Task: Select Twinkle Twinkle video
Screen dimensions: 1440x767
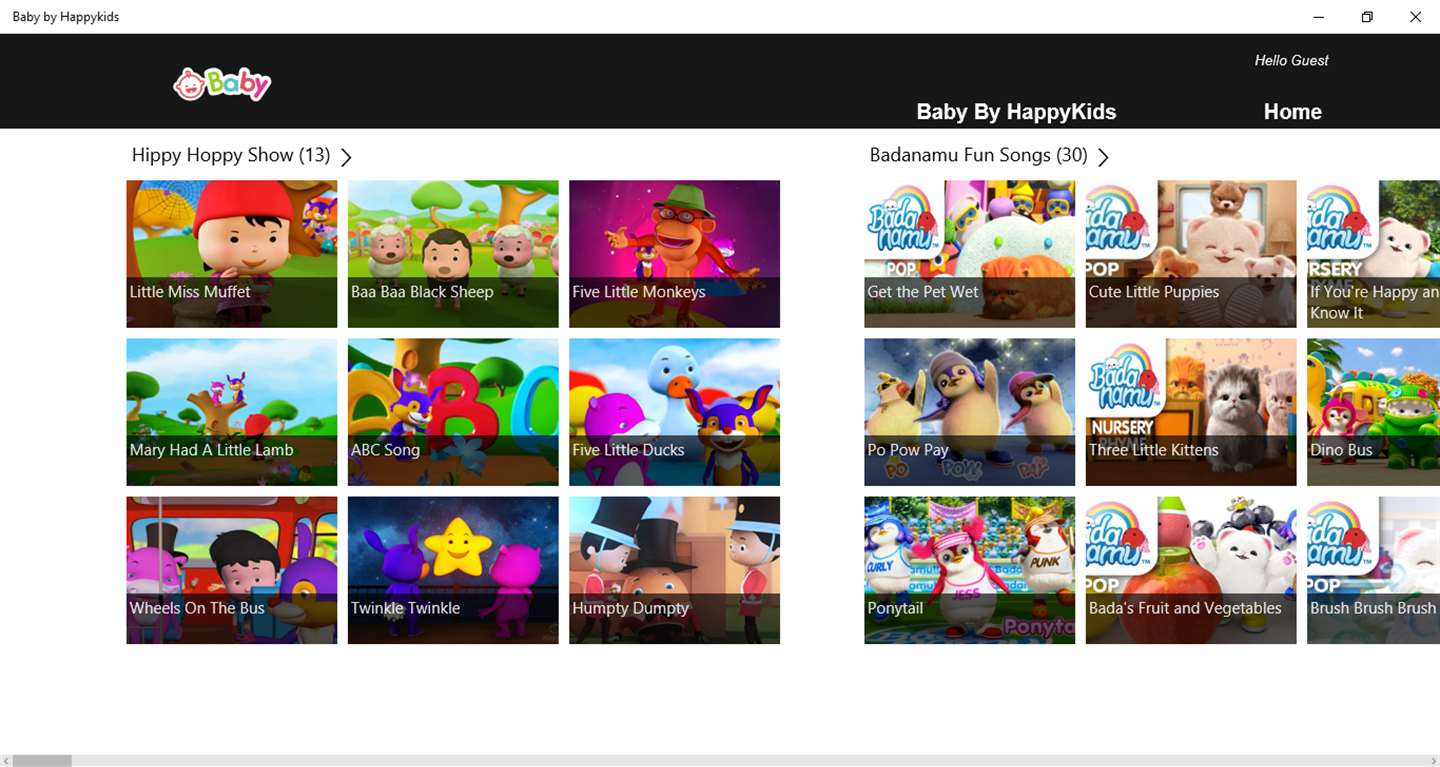Action: click(453, 570)
